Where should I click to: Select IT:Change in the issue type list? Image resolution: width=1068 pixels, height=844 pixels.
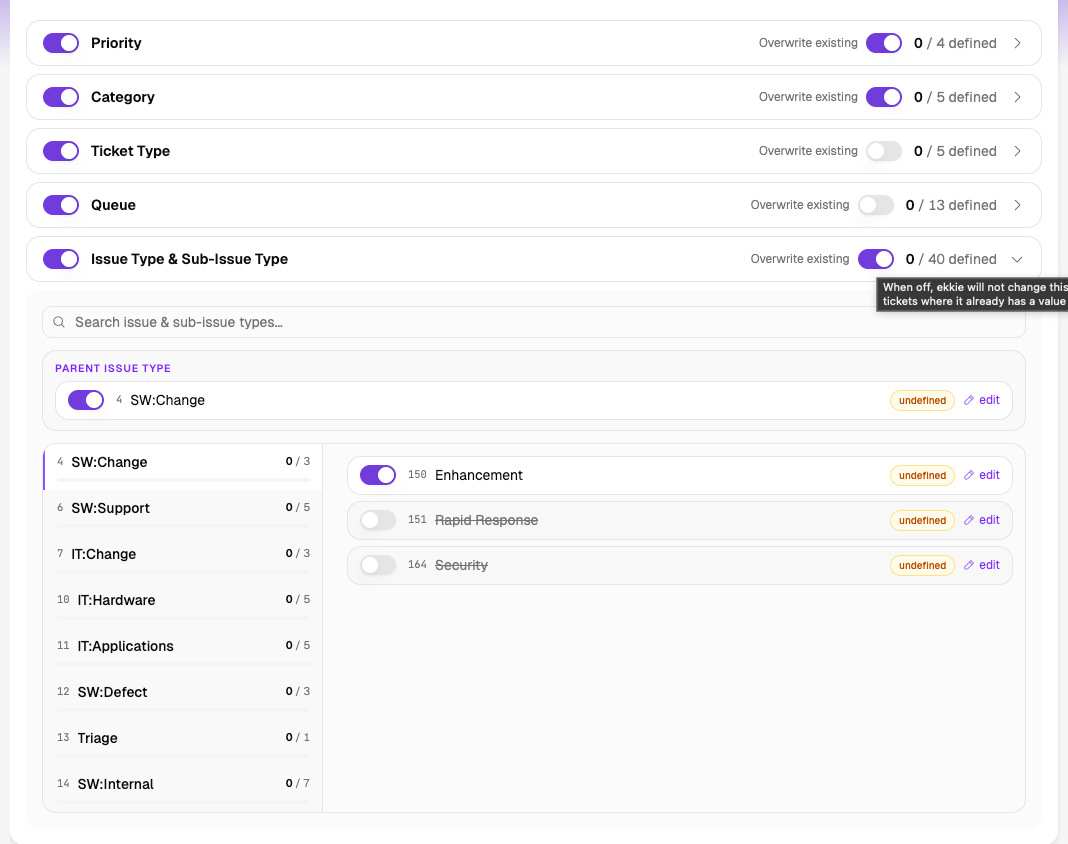(183, 558)
